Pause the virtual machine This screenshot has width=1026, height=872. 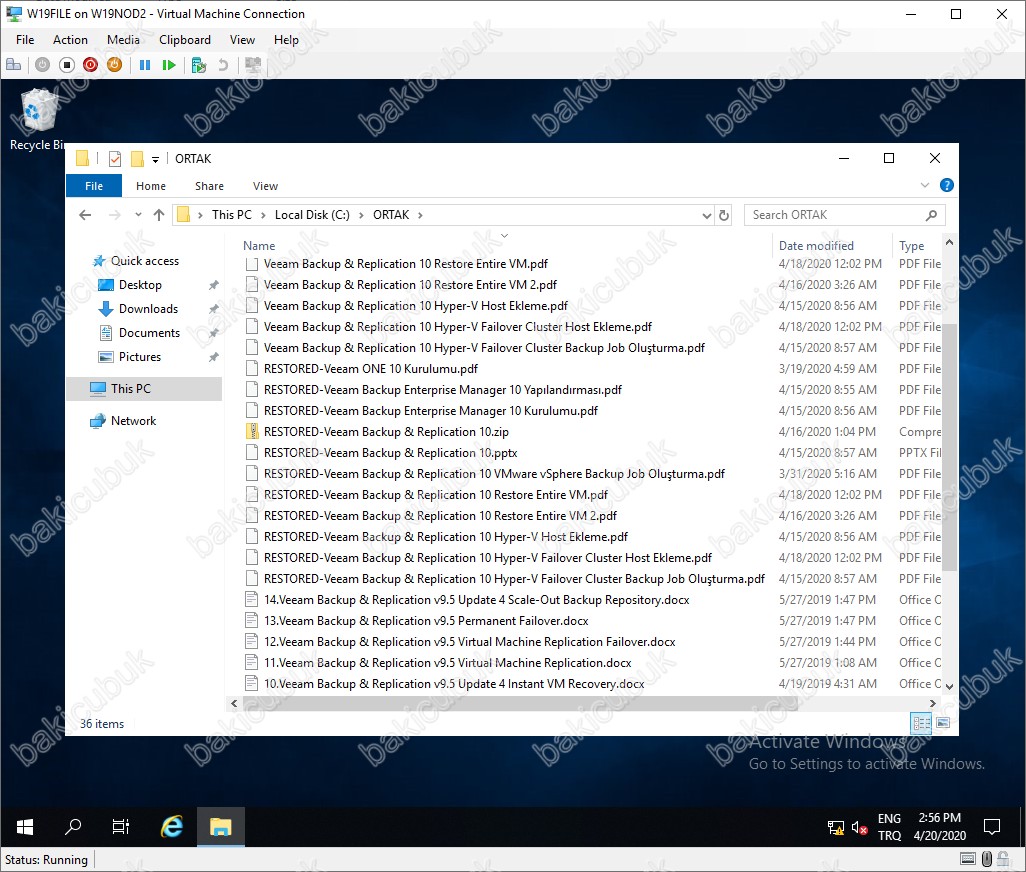(145, 65)
